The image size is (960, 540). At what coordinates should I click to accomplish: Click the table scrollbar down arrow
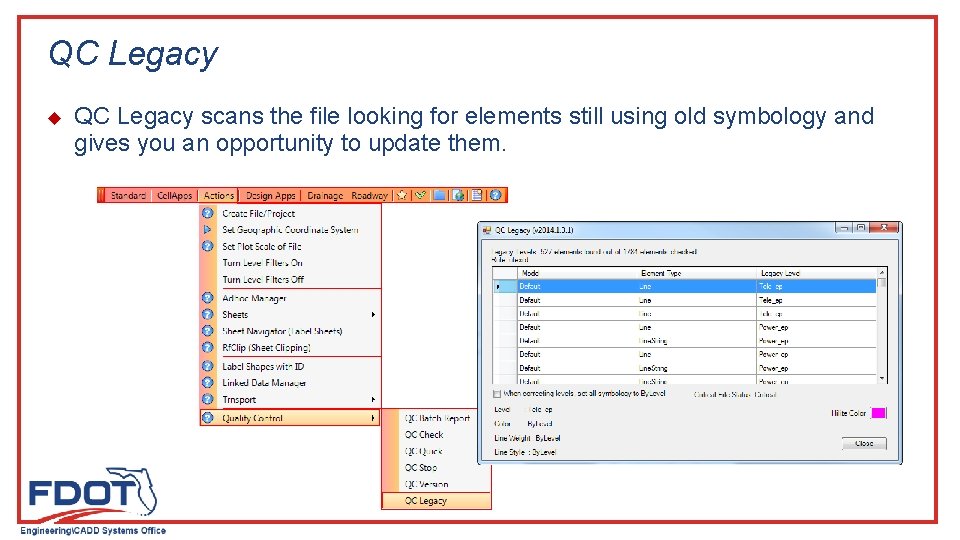pos(882,379)
